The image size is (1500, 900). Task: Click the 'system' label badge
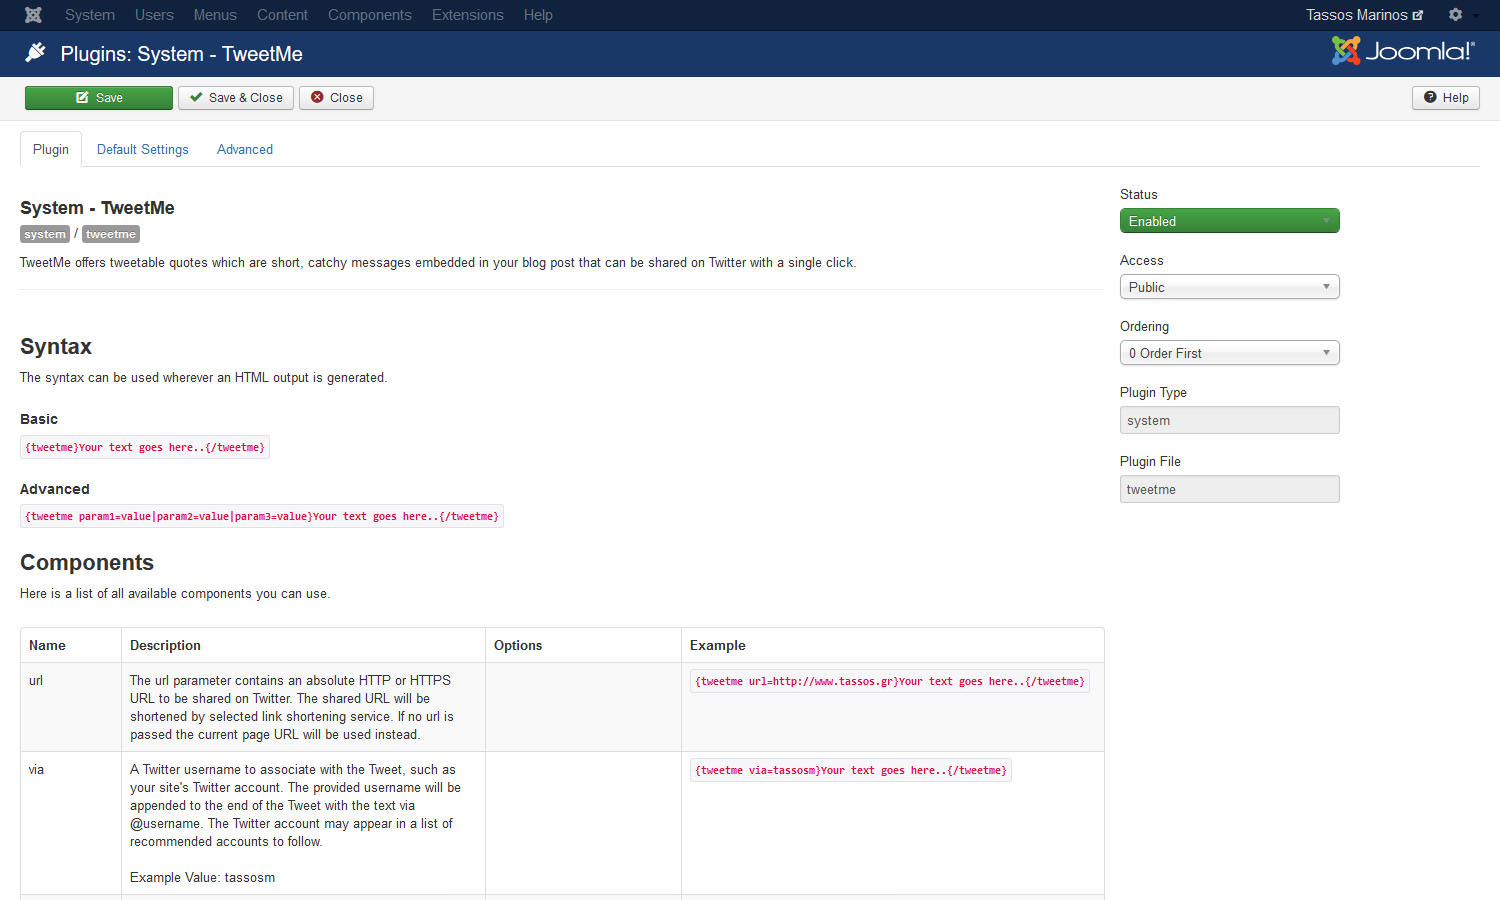point(45,234)
